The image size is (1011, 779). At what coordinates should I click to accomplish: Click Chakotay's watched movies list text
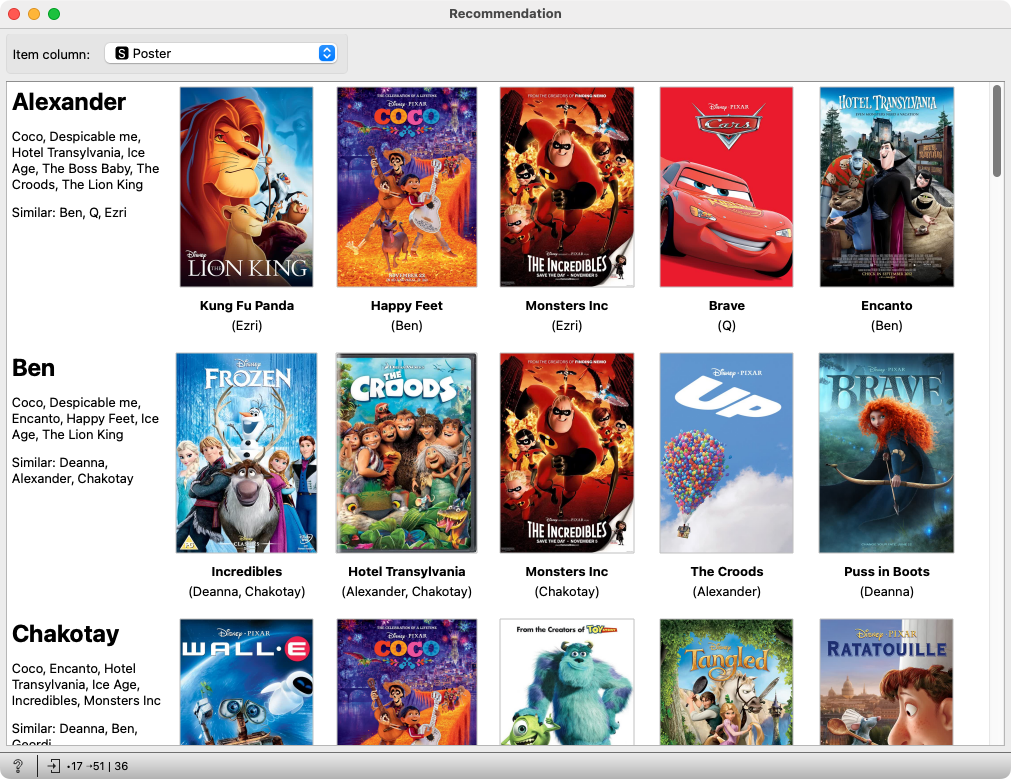[86, 685]
